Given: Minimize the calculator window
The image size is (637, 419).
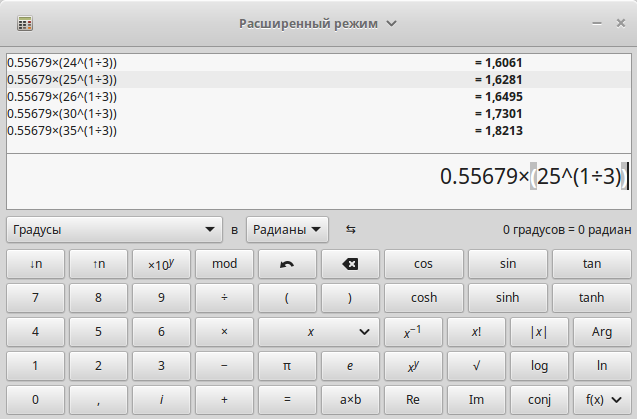Looking at the screenshot, I should click(x=597, y=24).
